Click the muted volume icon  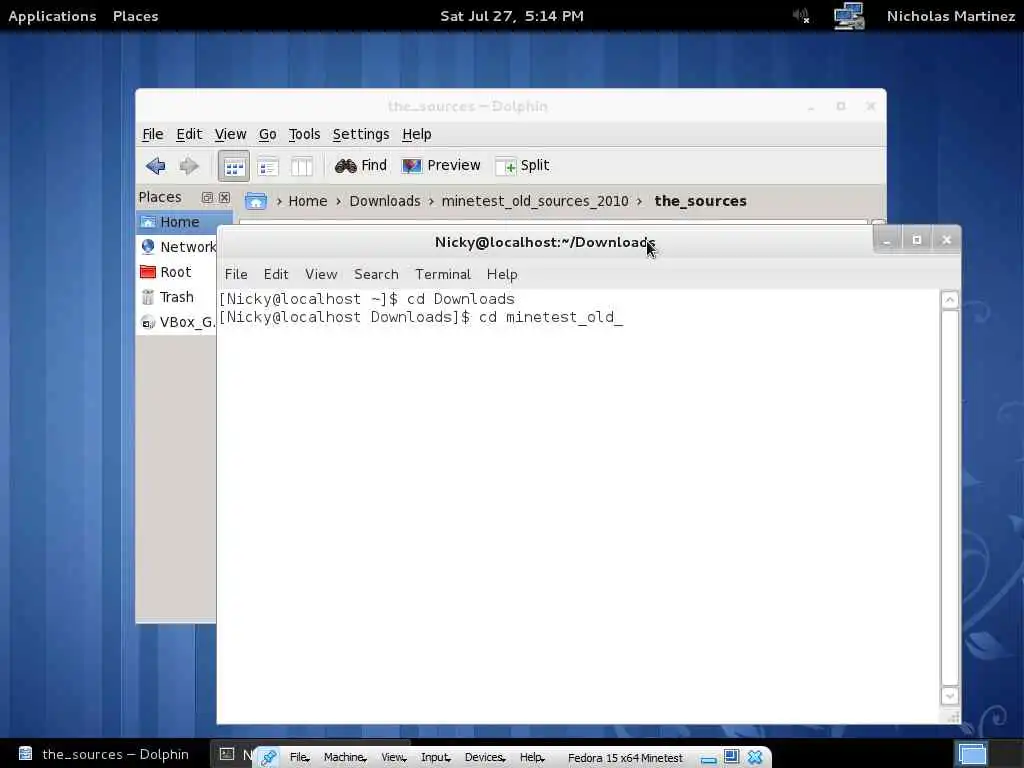[x=801, y=16]
